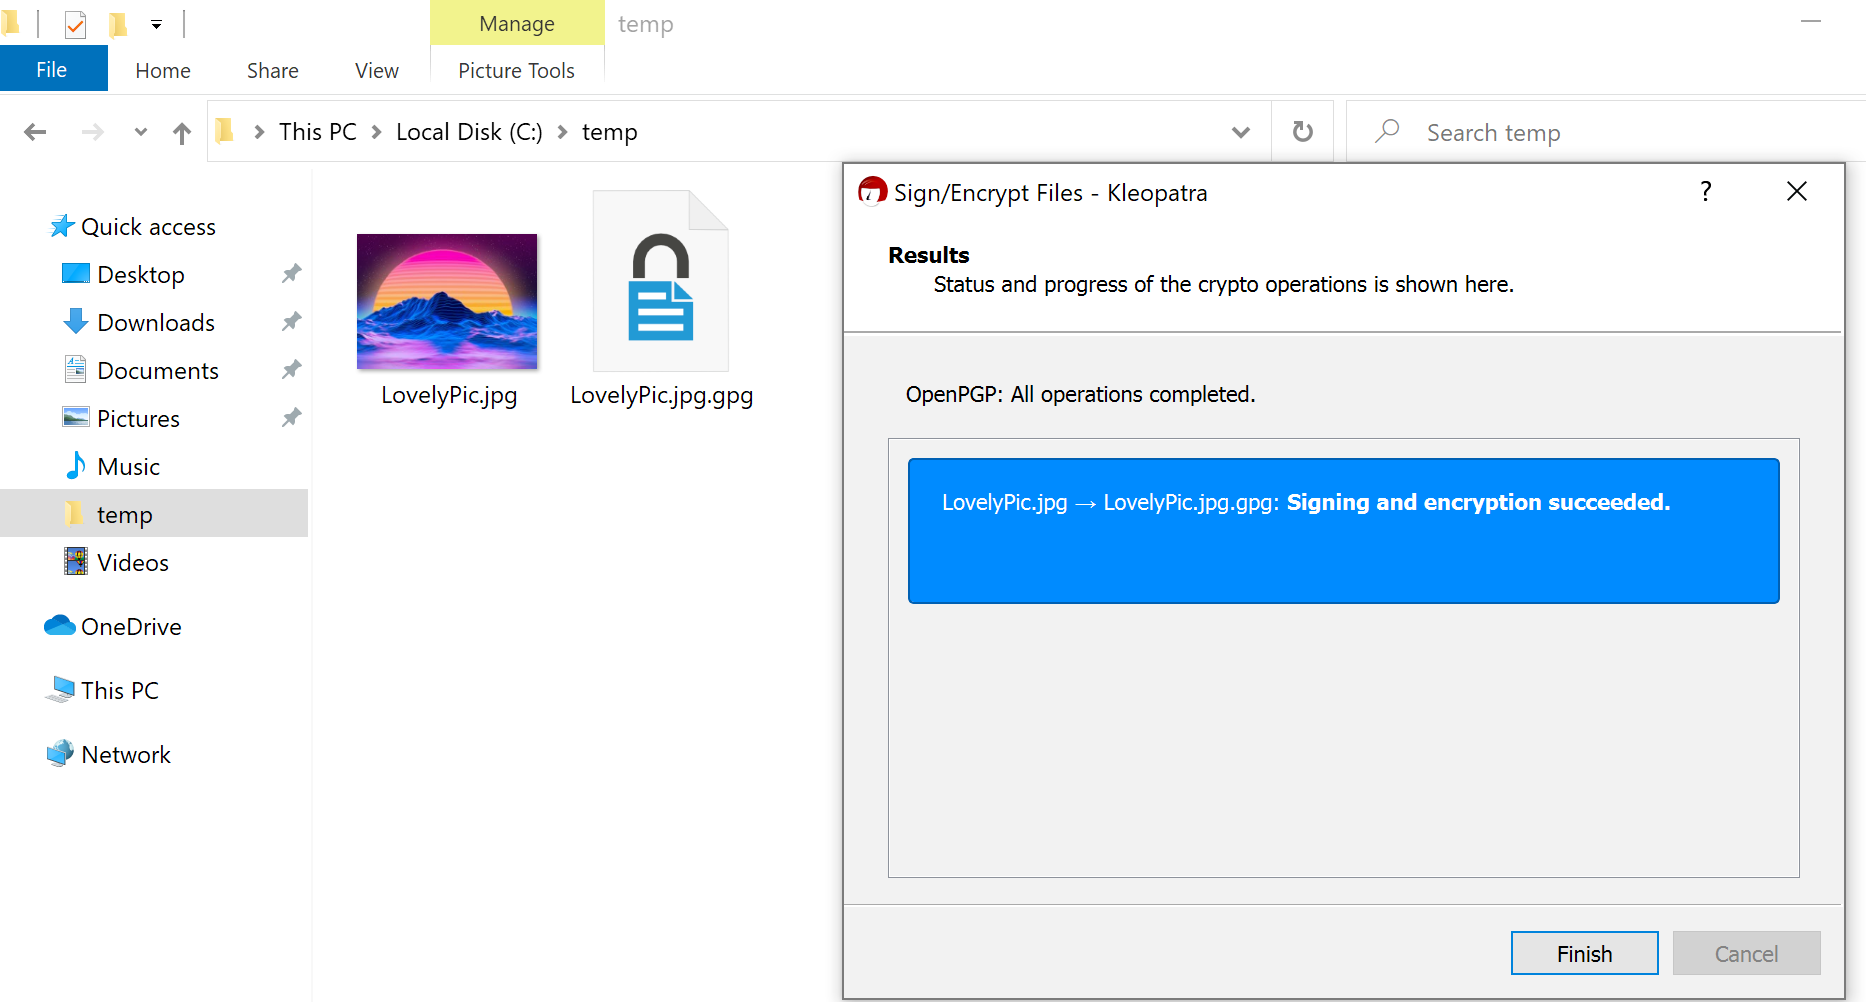This screenshot has width=1866, height=1002.
Task: Click the folder icon in address bar
Action: point(225,131)
